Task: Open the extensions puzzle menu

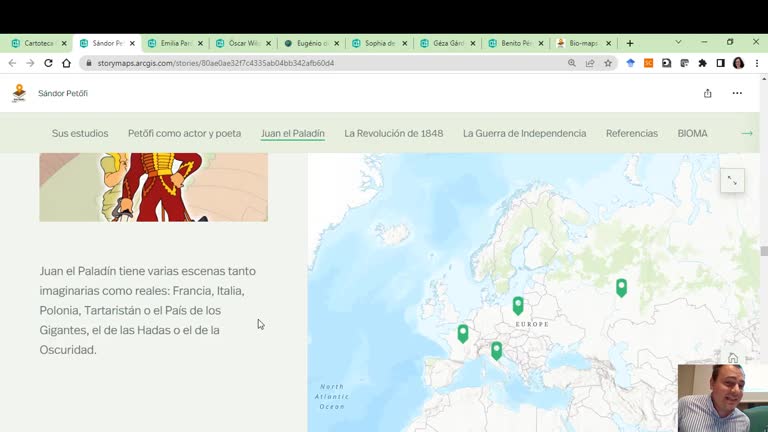Action: click(702, 63)
